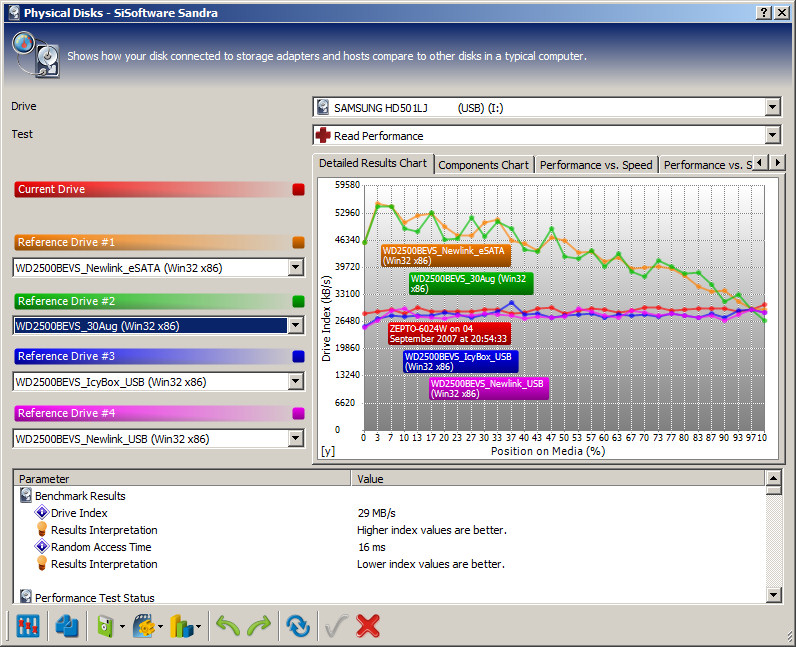This screenshot has height=647, width=796.
Task: Click green WD2500BEVS_30Aug chart legend label
Action: (x=471, y=284)
